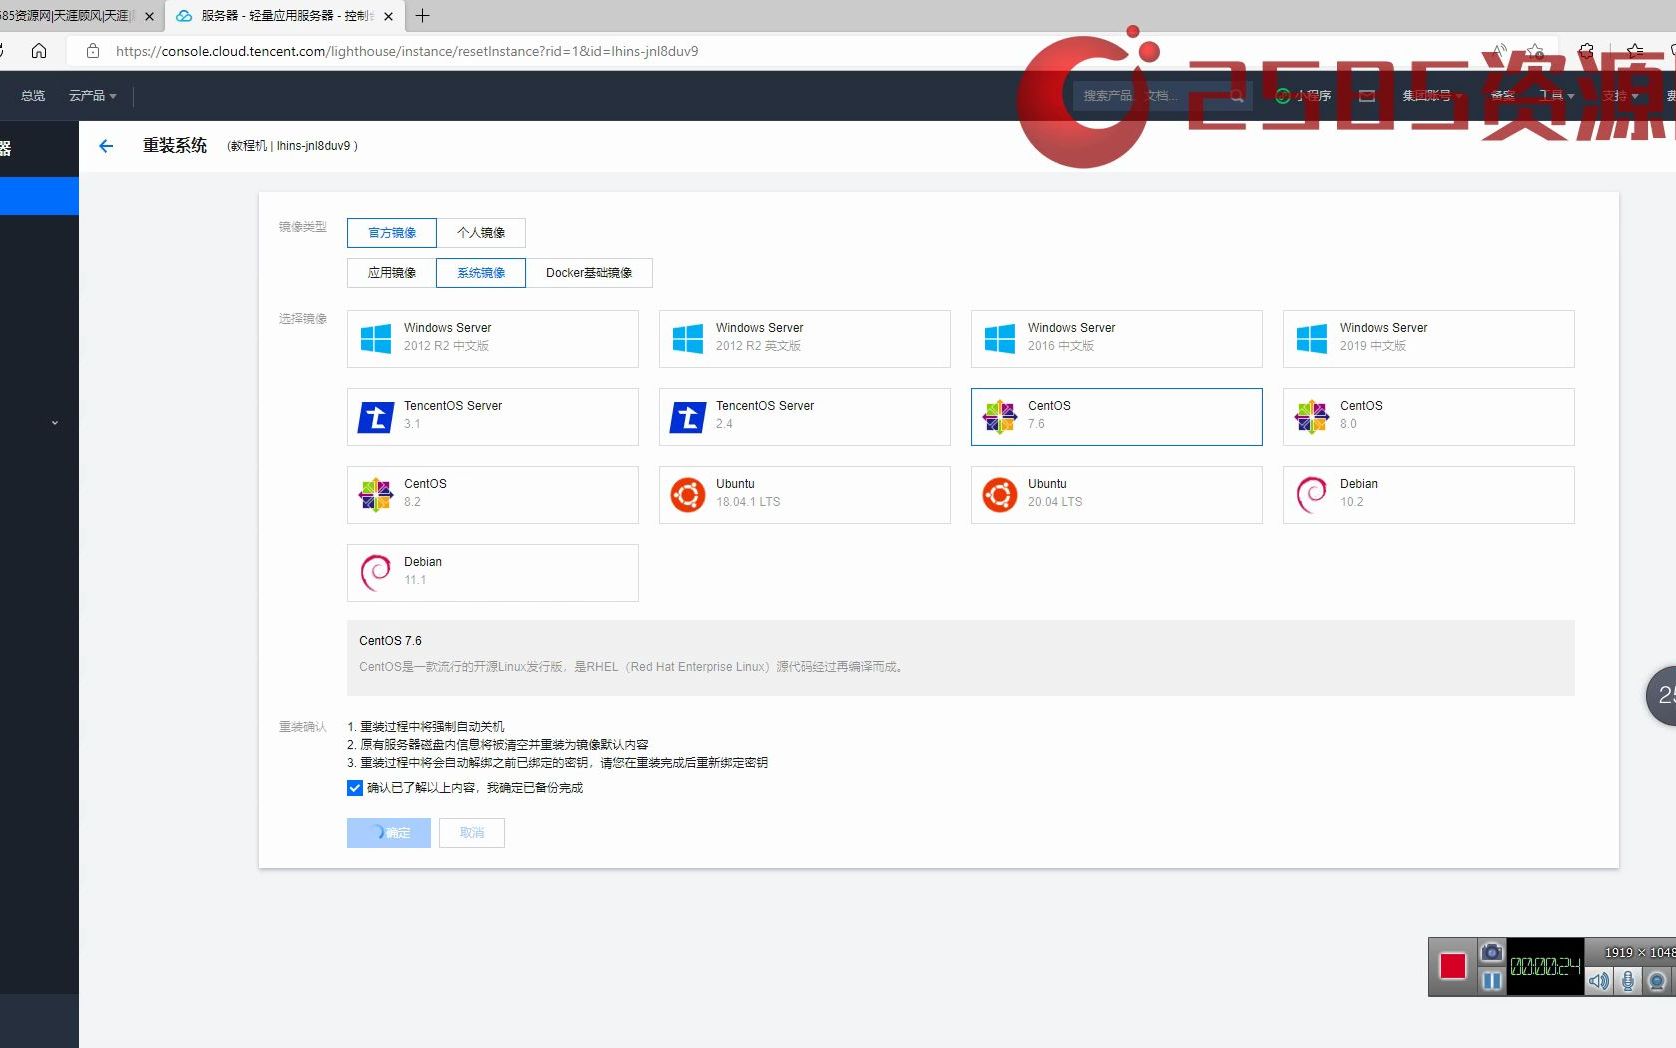The height and width of the screenshot is (1048, 1676).
Task: Expand the 支持 dropdown menu
Action: click(x=1619, y=96)
